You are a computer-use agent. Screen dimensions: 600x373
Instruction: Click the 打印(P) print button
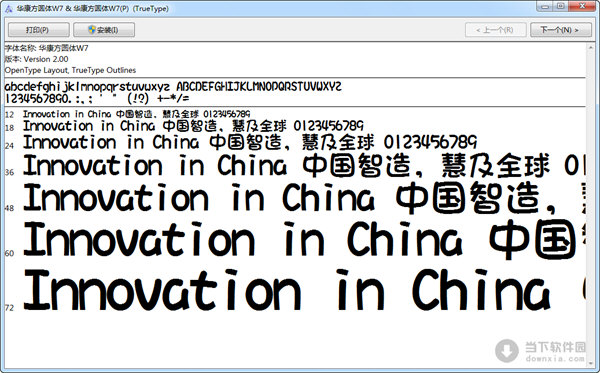[x=38, y=29]
